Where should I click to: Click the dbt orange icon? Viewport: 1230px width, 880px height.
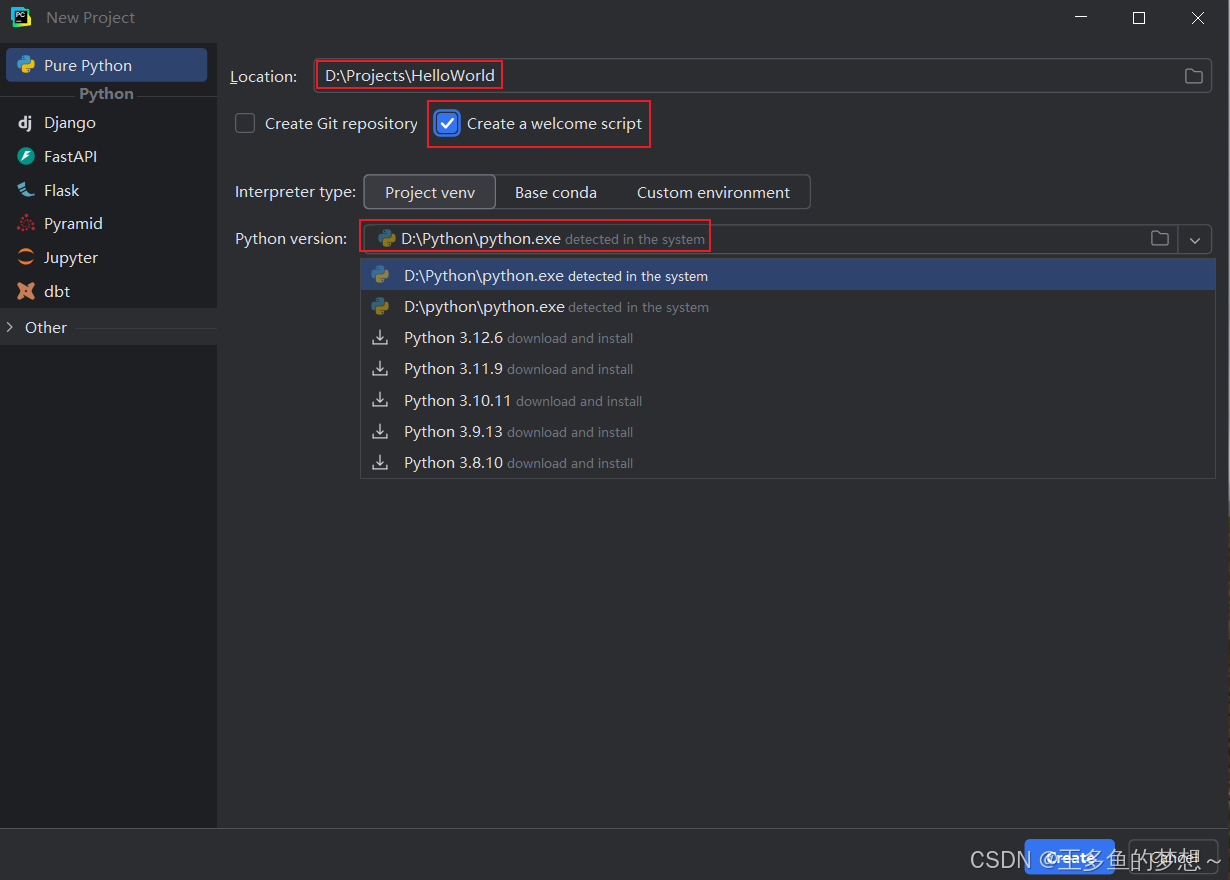26,291
